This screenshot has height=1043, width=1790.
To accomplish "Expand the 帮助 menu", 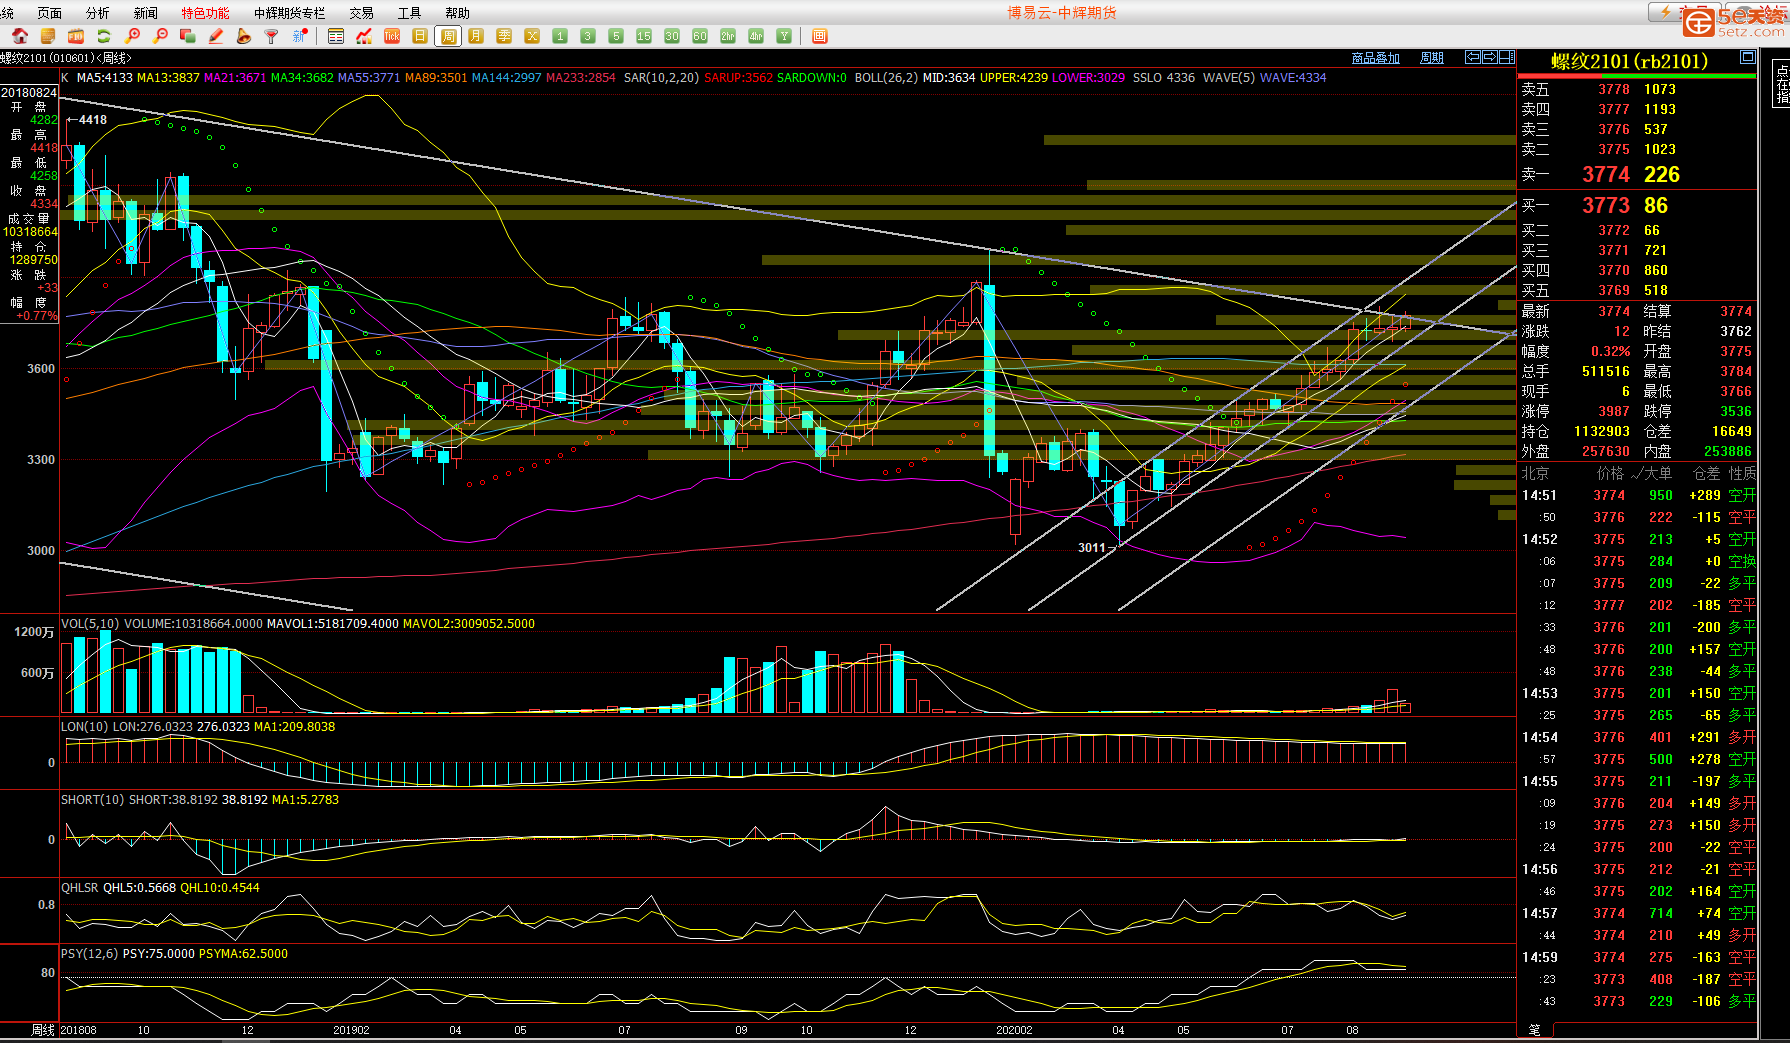I will tap(458, 13).
